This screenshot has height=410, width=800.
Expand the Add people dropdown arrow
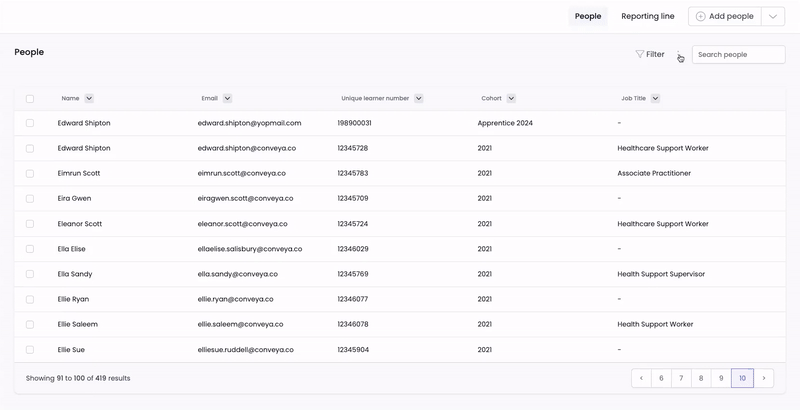coord(772,16)
